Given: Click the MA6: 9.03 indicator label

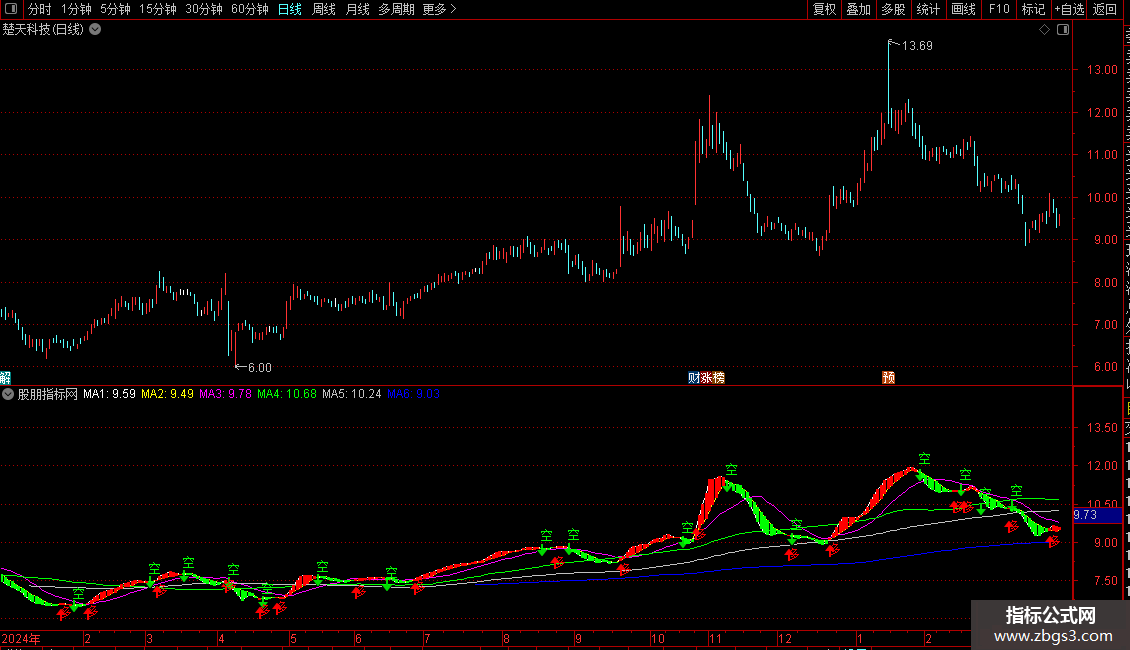Looking at the screenshot, I should click(x=413, y=394).
